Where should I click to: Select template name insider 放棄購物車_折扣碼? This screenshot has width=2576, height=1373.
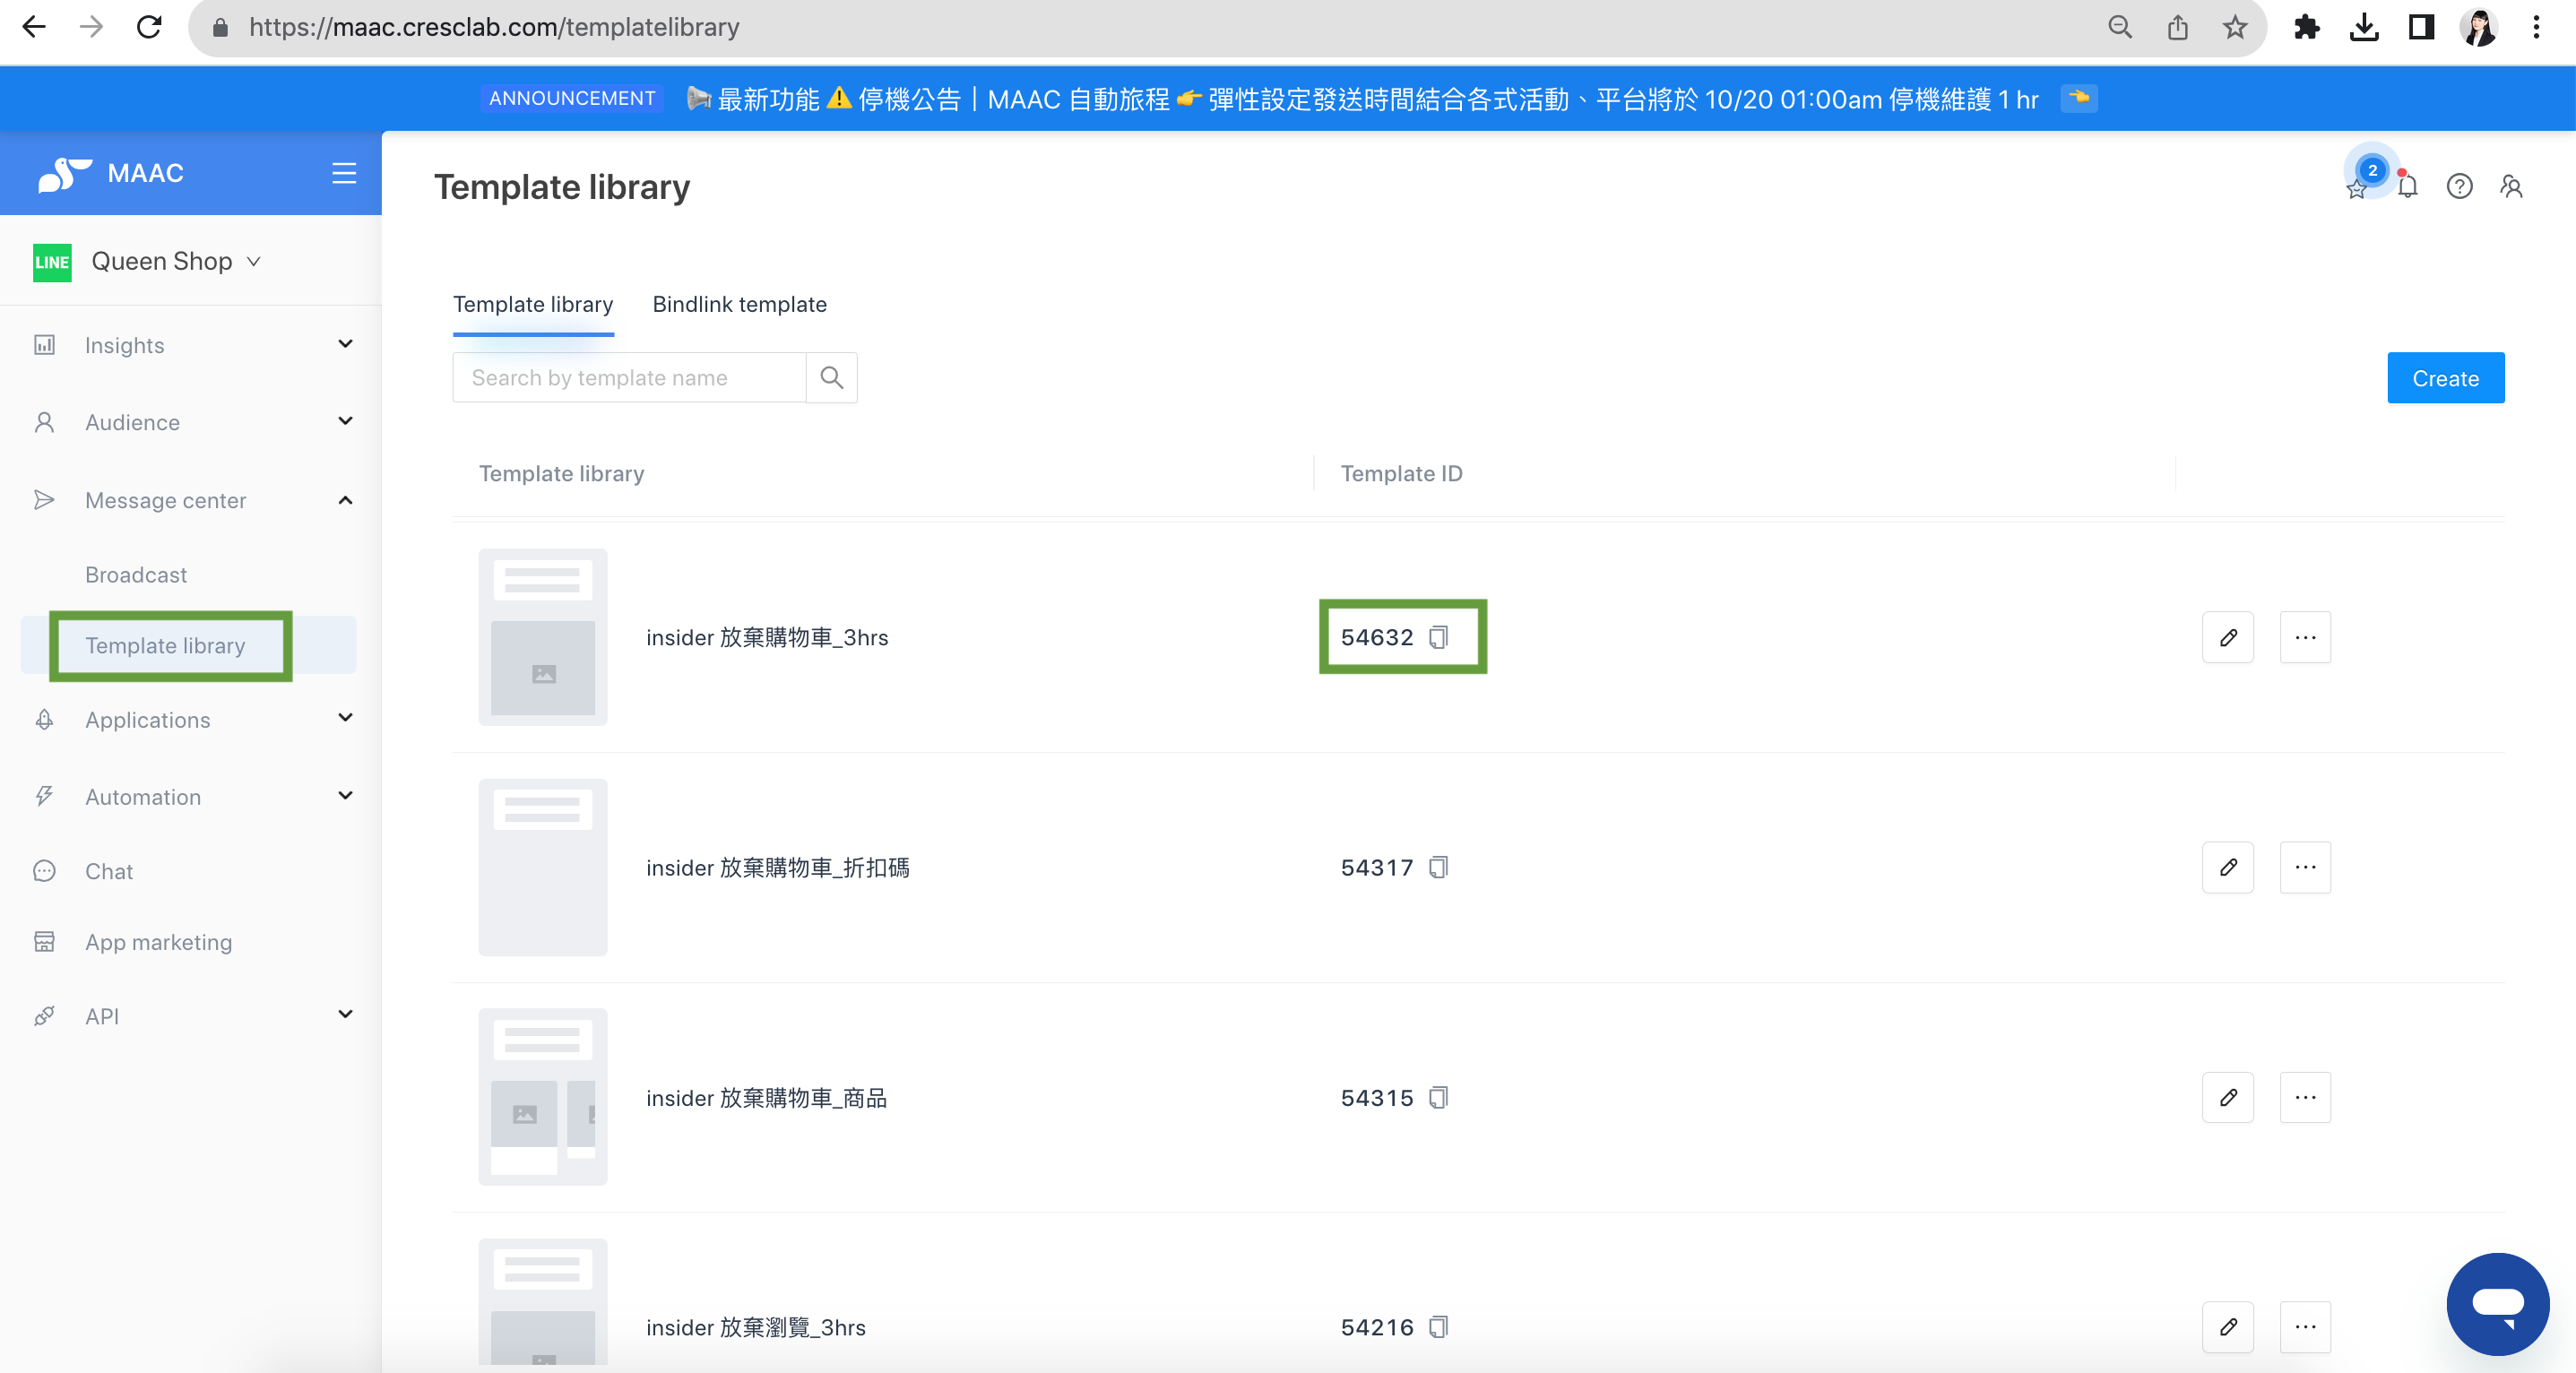(778, 867)
